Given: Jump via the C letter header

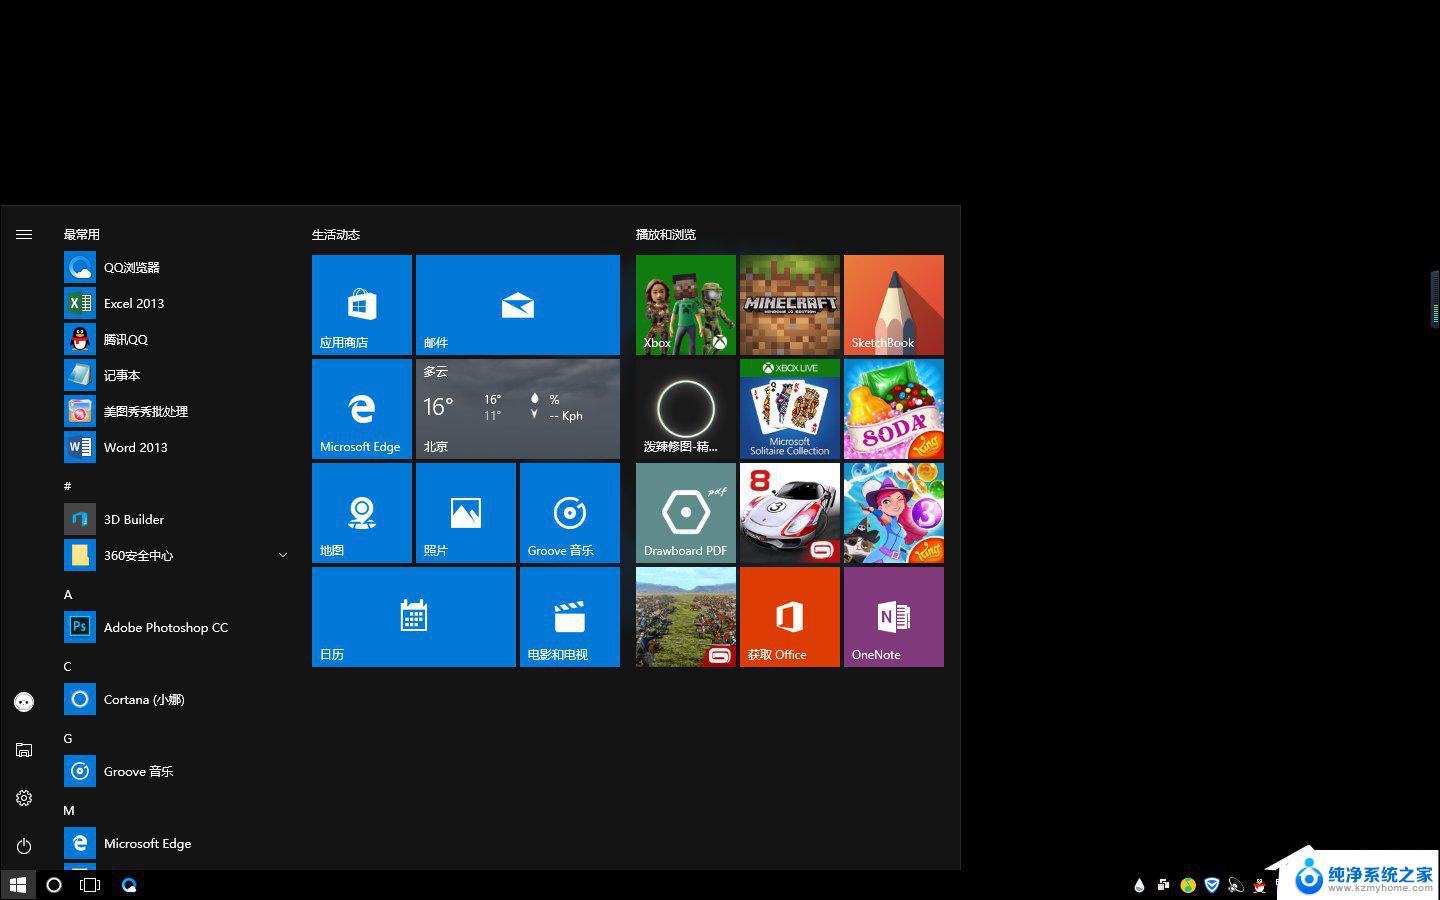Looking at the screenshot, I should coord(68,666).
